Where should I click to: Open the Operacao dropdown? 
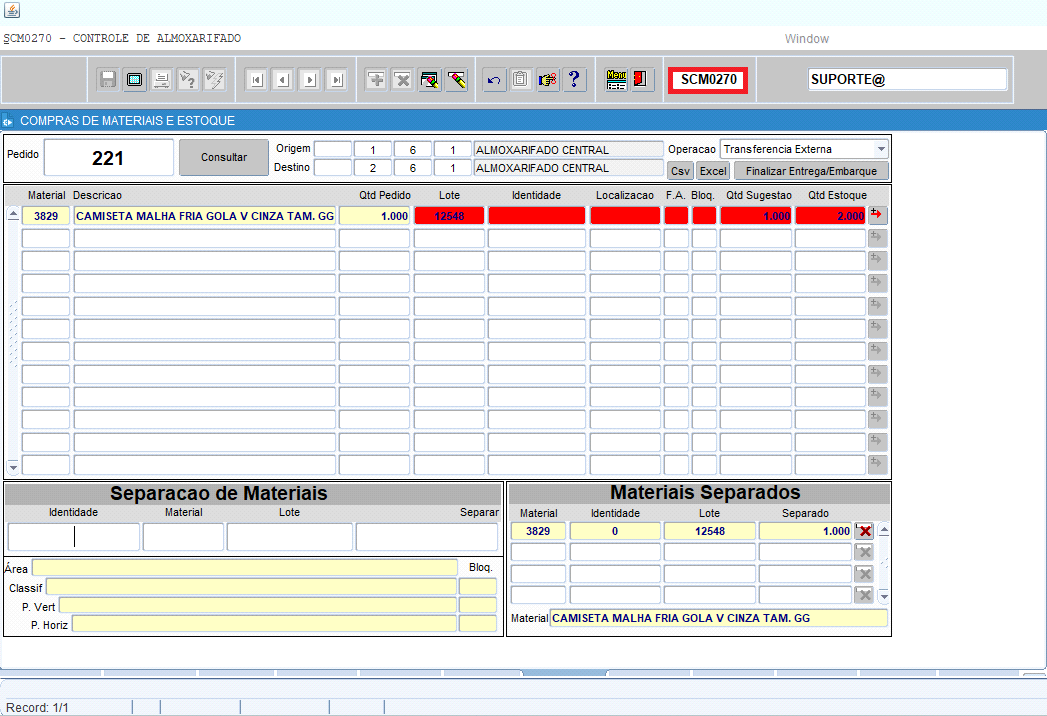click(x=881, y=149)
